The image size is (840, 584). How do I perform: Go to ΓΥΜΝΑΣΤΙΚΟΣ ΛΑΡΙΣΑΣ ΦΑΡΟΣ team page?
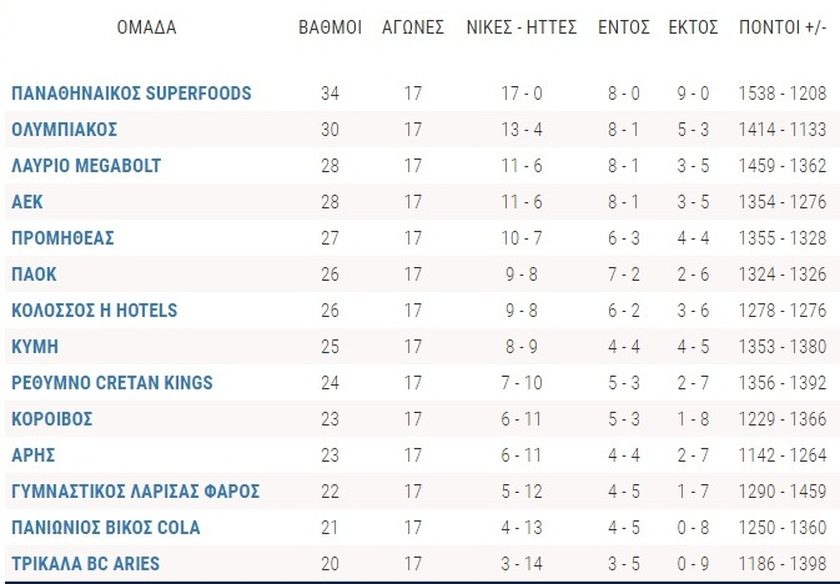[x=136, y=491]
